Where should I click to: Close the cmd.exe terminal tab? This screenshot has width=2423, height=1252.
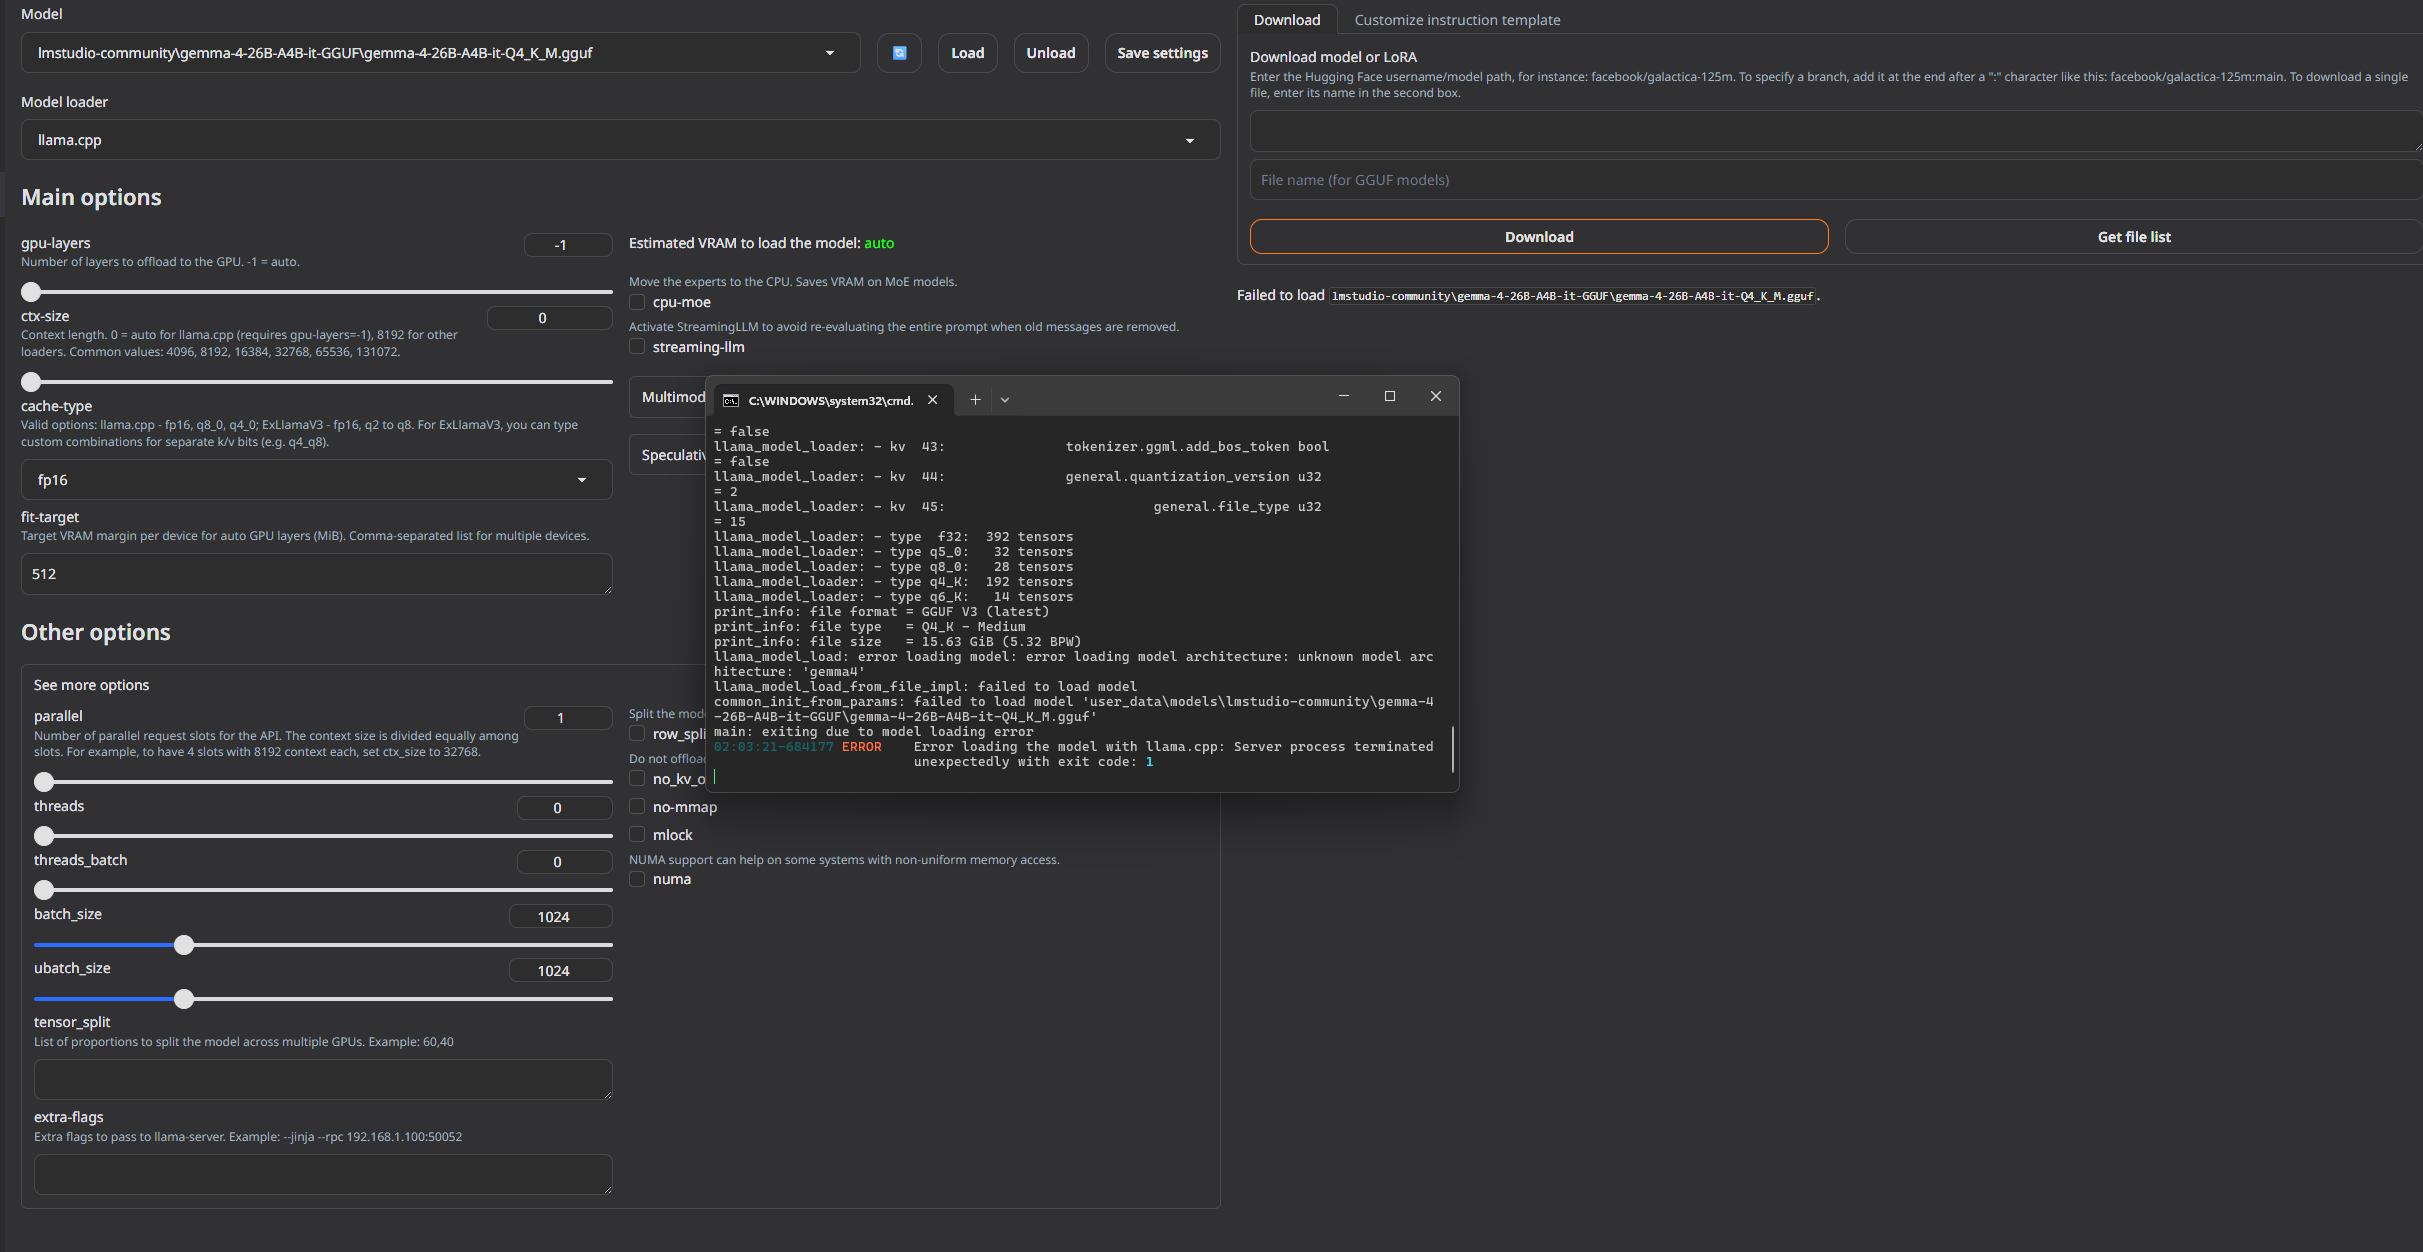click(932, 400)
